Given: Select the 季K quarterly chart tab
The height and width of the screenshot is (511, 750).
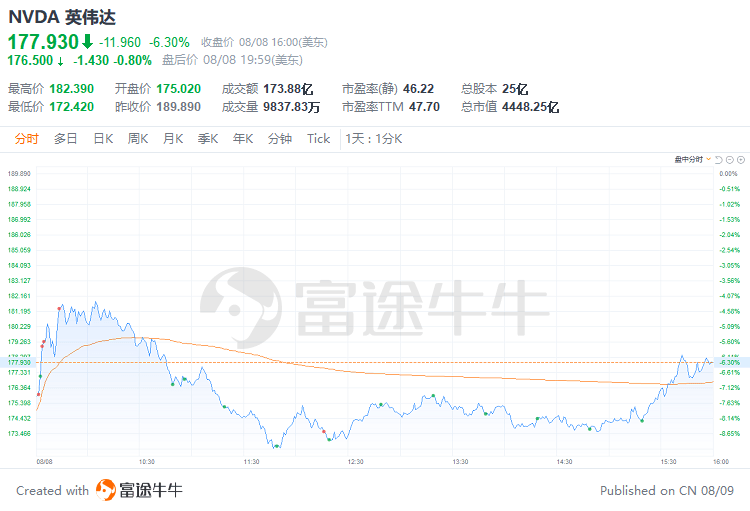Looking at the screenshot, I should [x=208, y=139].
